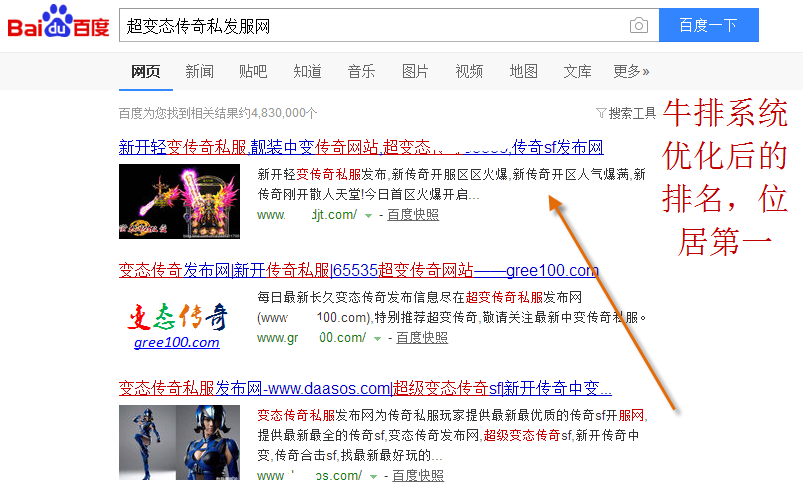
Task: Go to the 知道 tab
Action: 307,71
